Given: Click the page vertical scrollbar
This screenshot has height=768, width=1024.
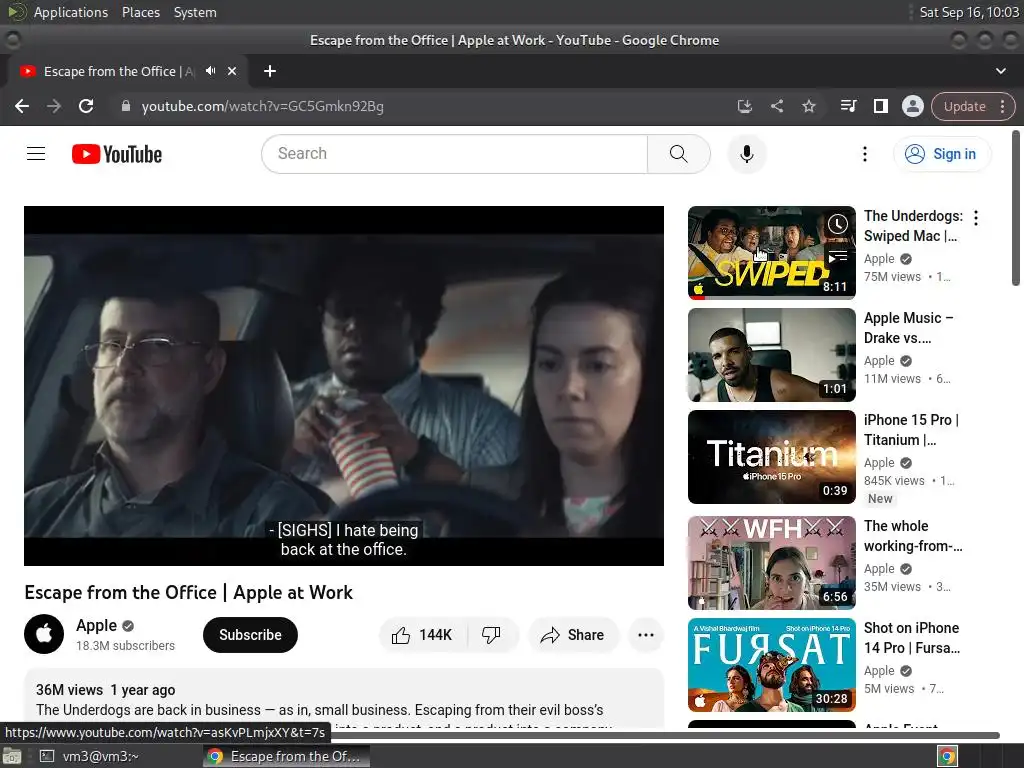Looking at the screenshot, I should 1016,208.
